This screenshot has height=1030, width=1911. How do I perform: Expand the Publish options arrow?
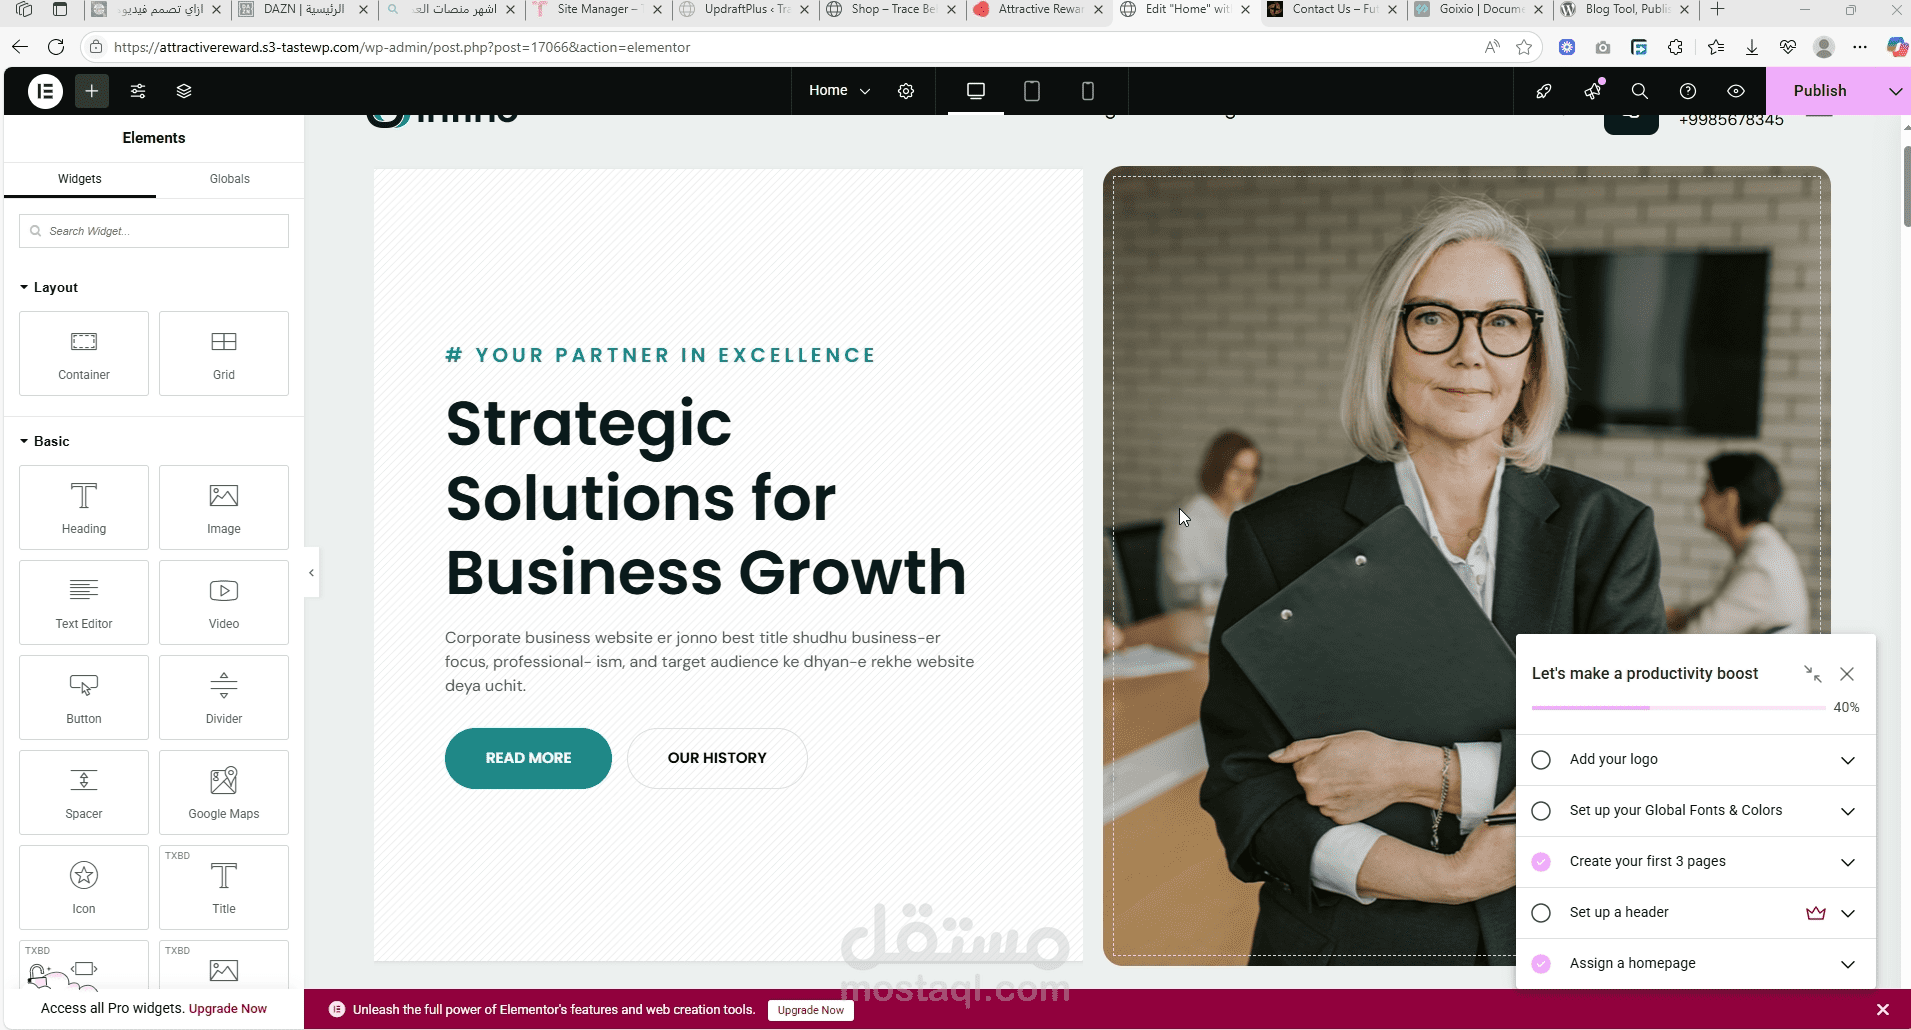tap(1895, 91)
